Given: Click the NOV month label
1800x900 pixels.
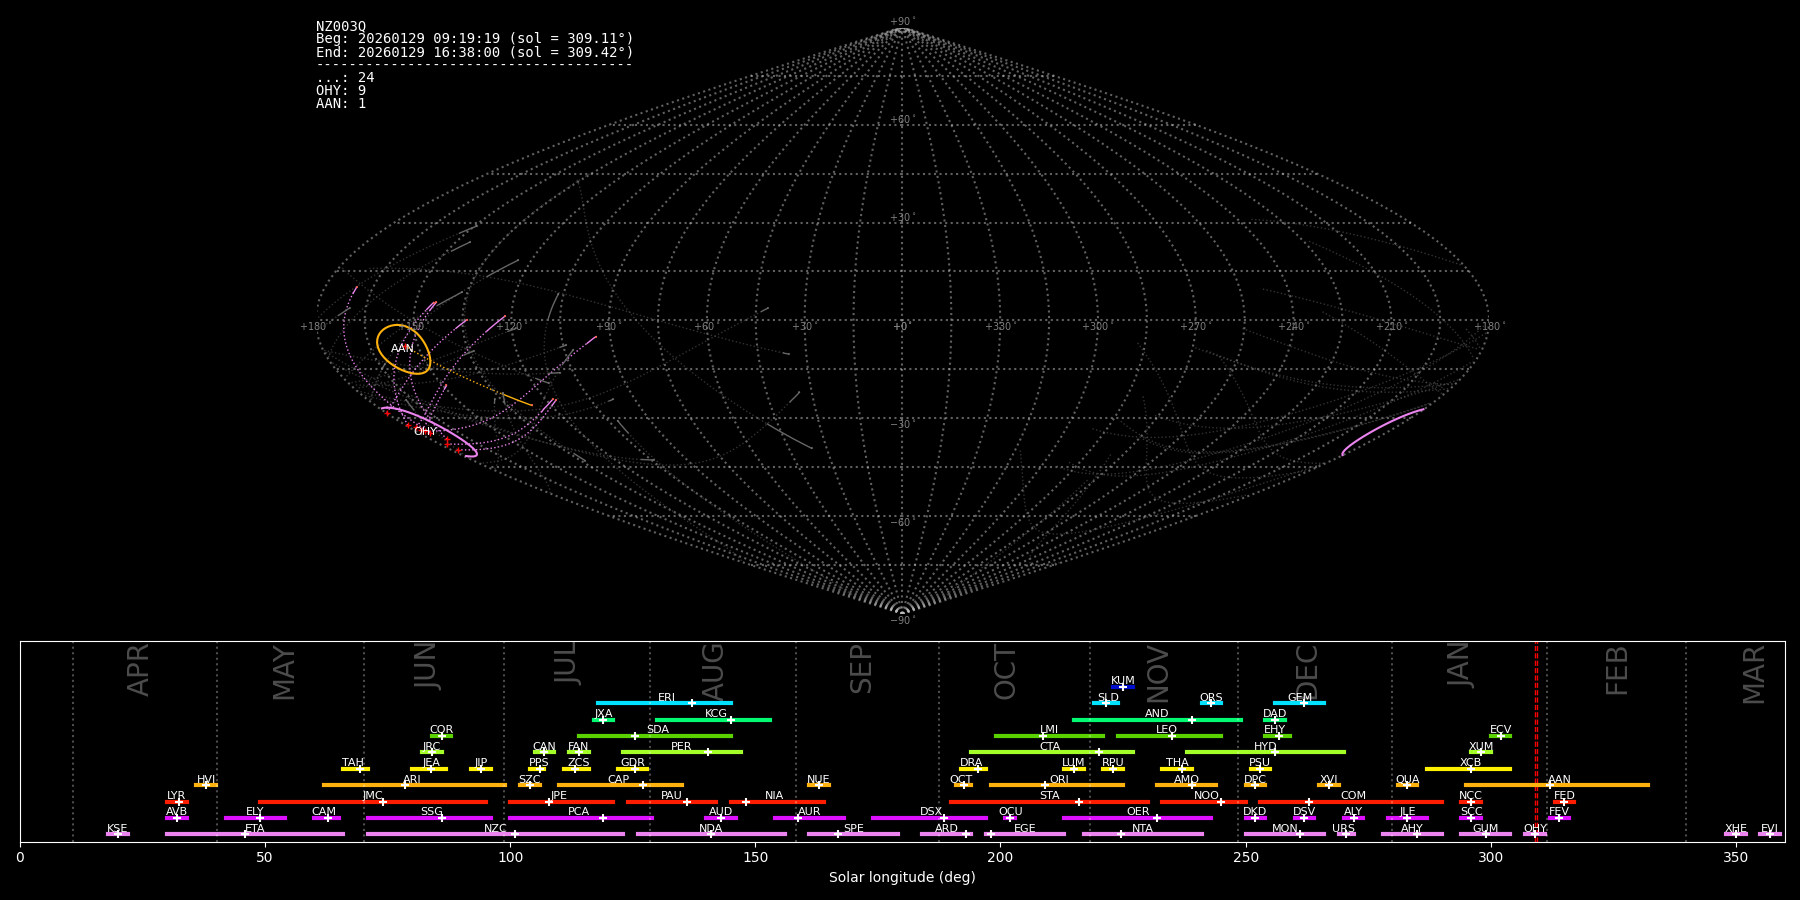Looking at the screenshot, I should (1157, 674).
